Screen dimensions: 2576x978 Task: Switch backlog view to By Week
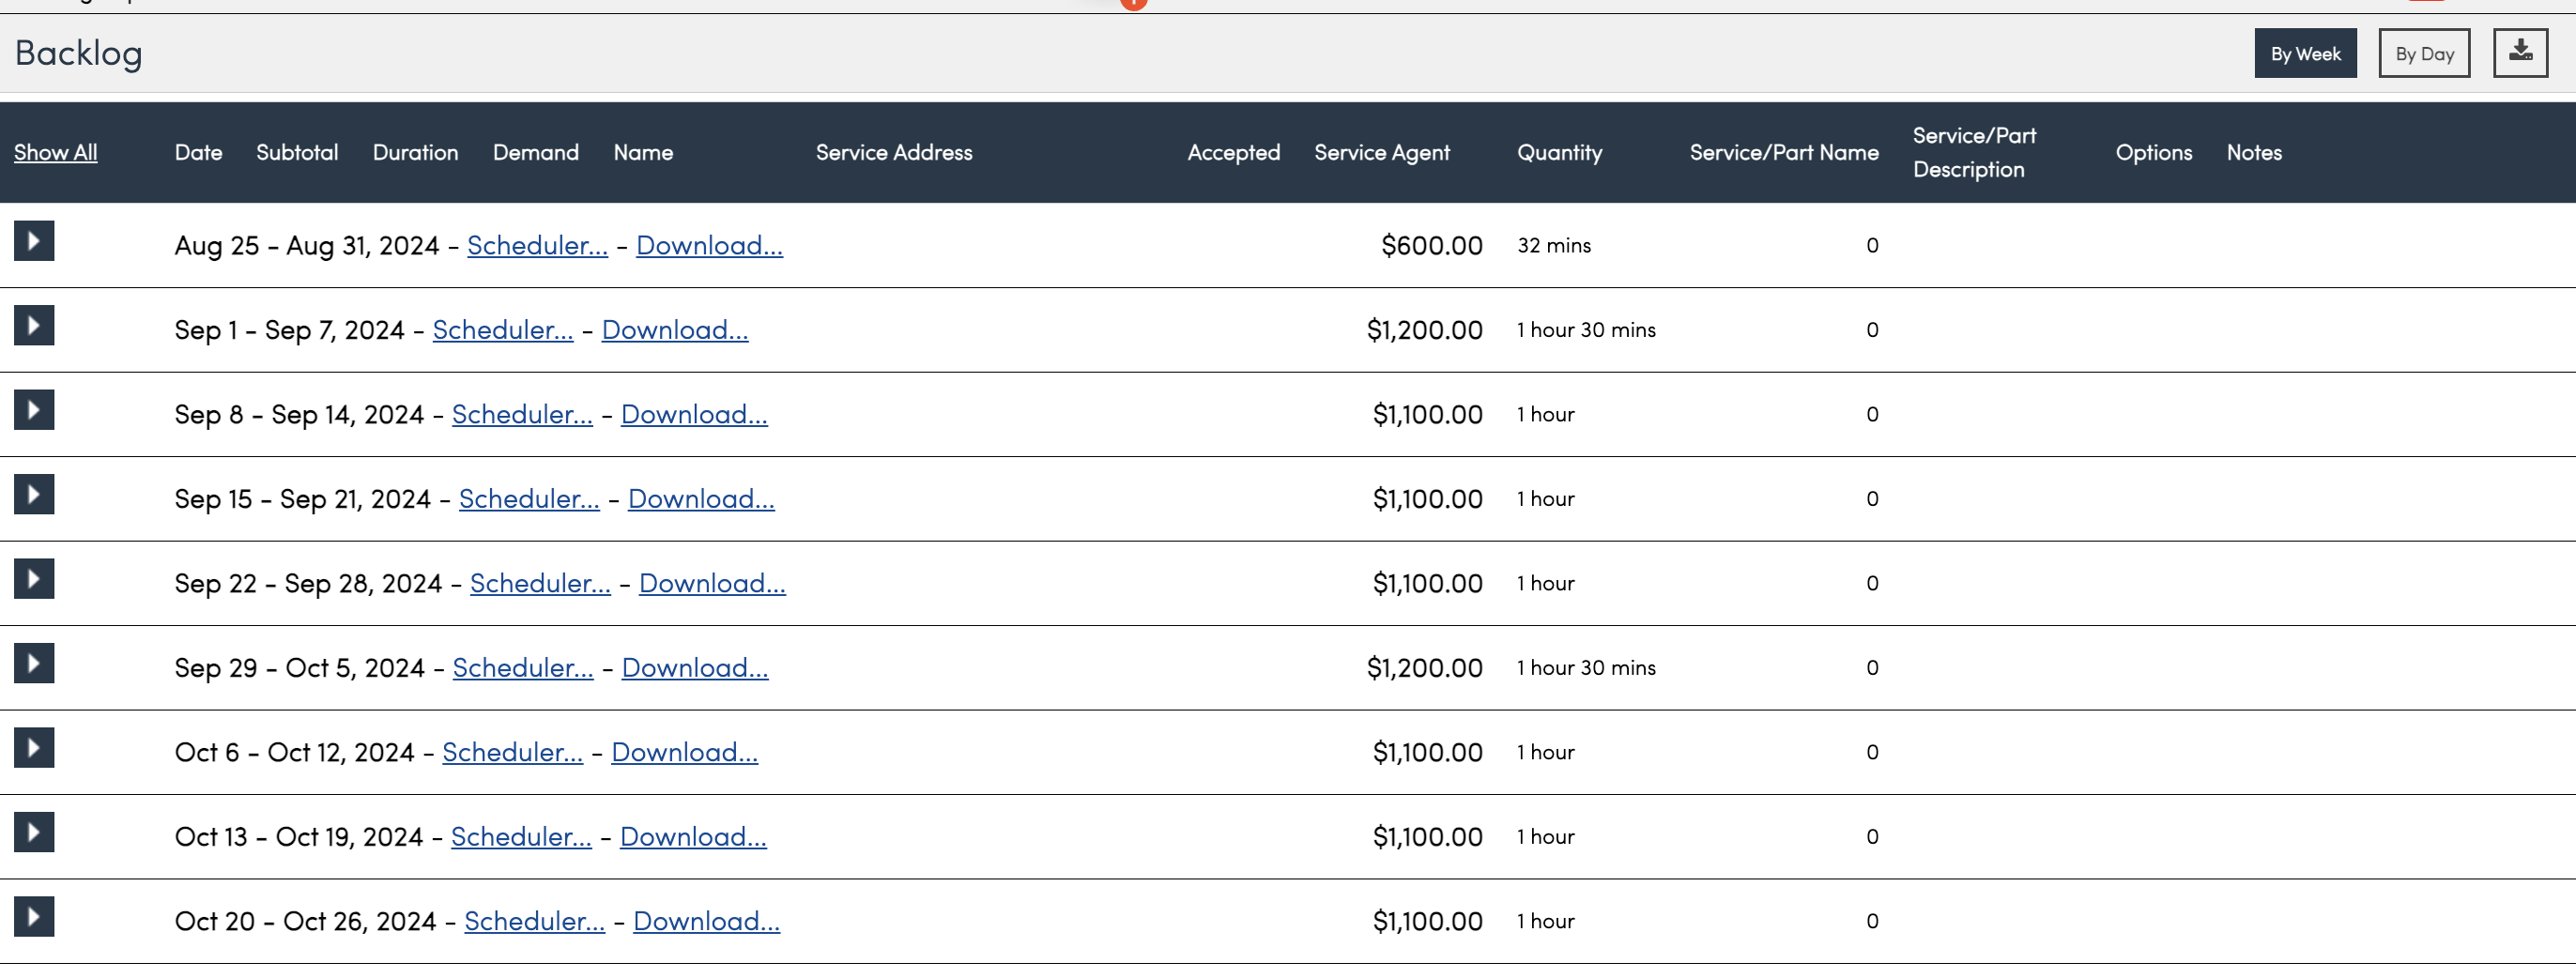(x=2305, y=53)
